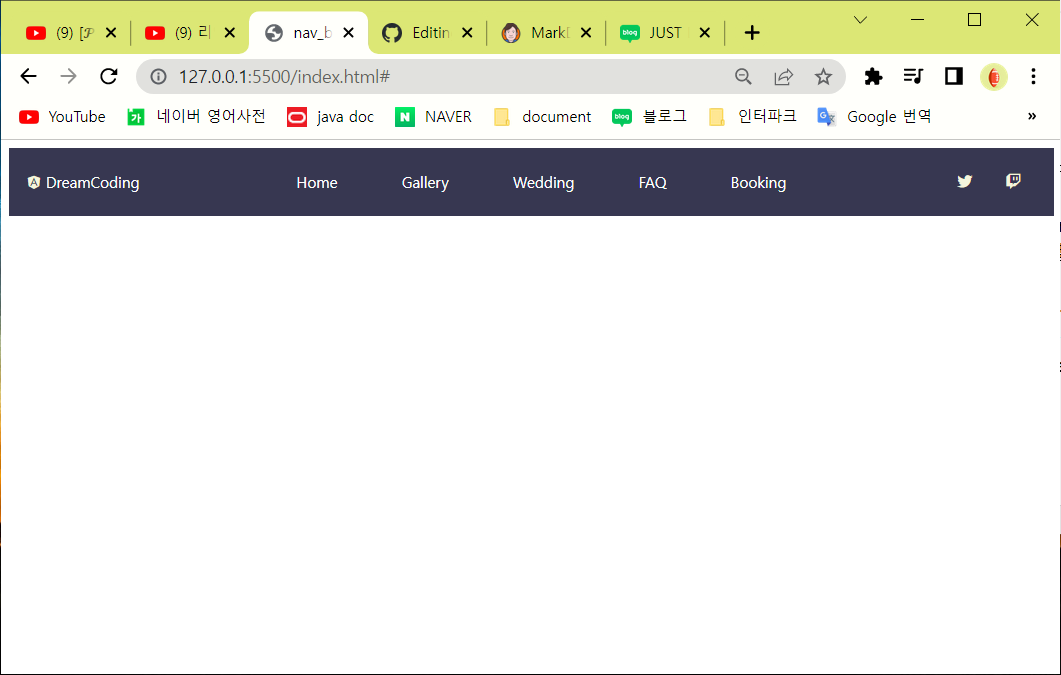Screen dimensions: 1061x675
Task: Open a new tab with plus button
Action: click(x=752, y=32)
